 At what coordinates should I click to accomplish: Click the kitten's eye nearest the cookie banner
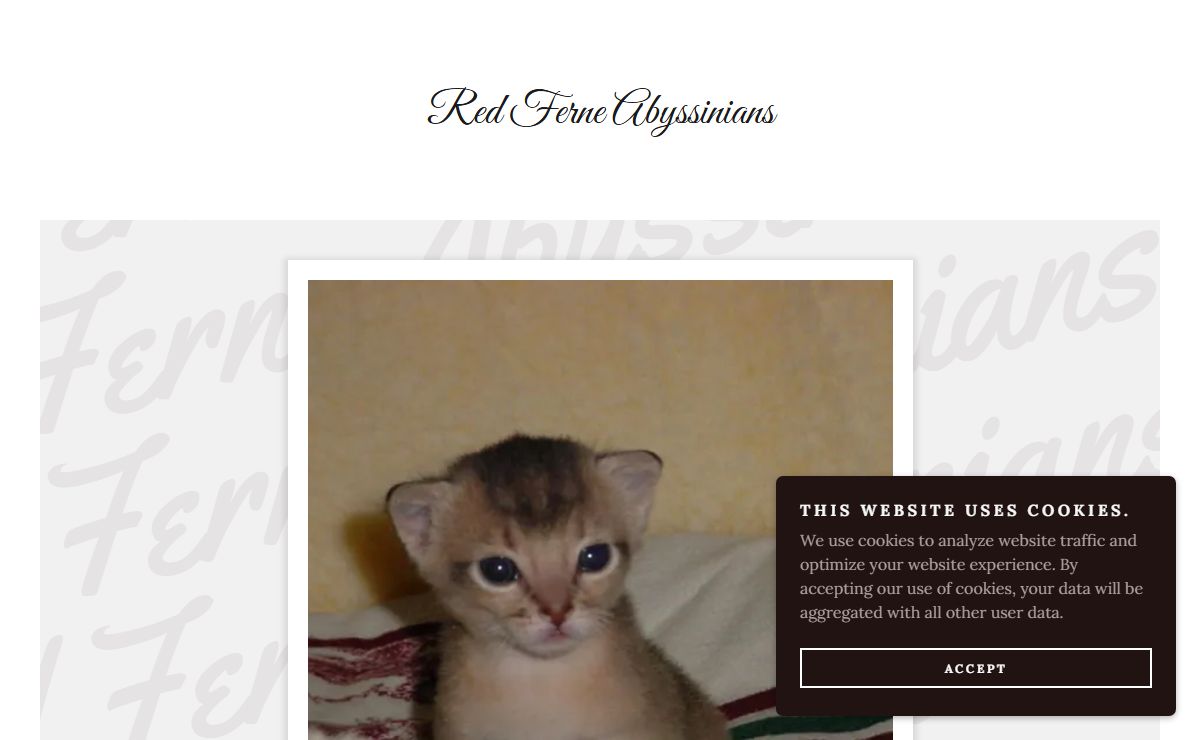pos(594,557)
